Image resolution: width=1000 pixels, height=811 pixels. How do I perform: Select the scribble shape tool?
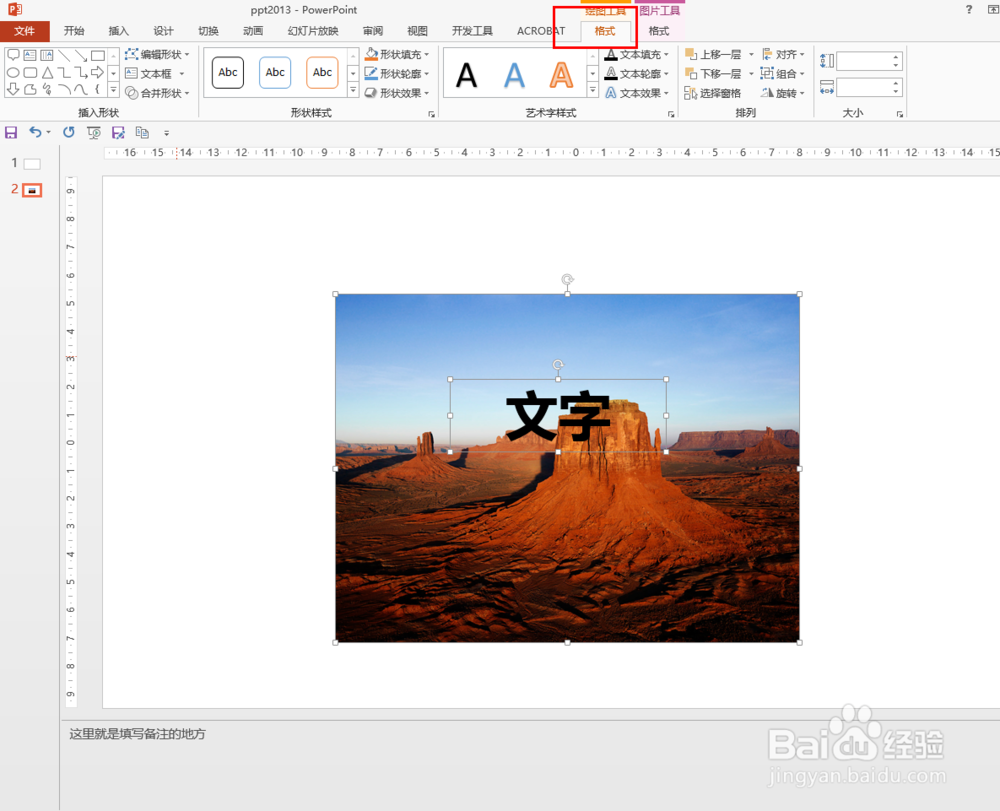click(x=47, y=89)
